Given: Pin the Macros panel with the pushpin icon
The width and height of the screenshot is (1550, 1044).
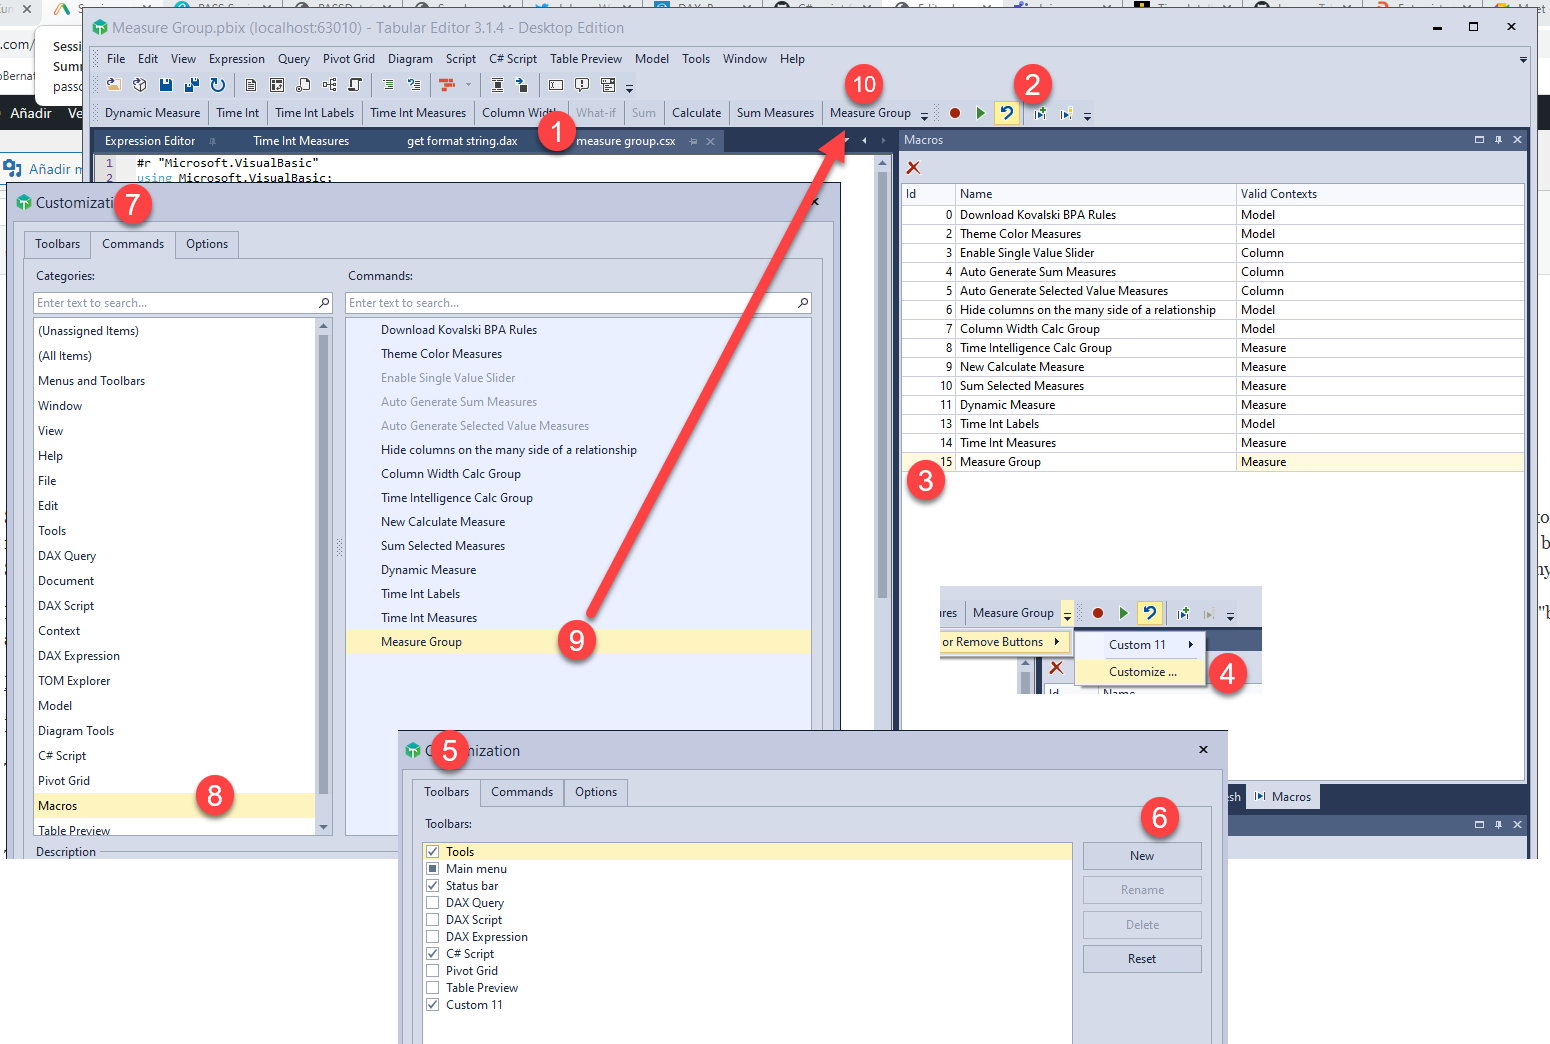Looking at the screenshot, I should [x=1498, y=140].
